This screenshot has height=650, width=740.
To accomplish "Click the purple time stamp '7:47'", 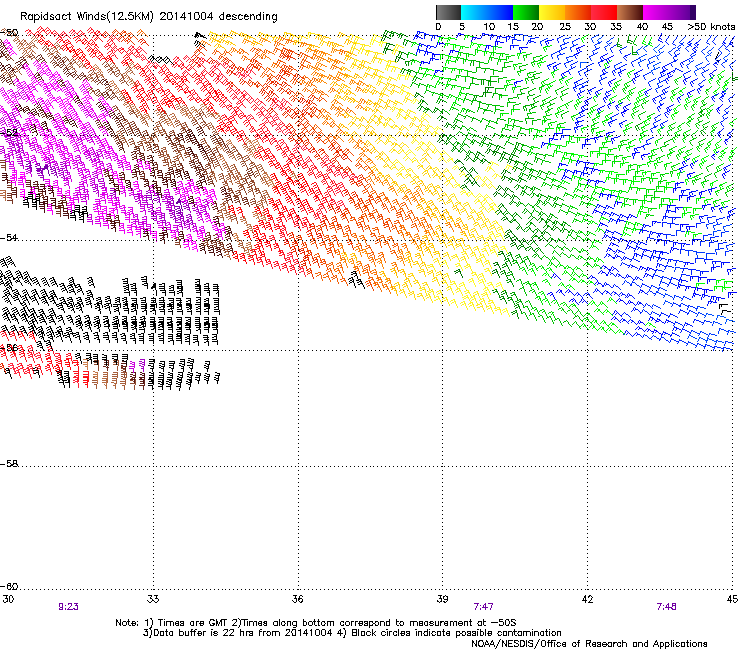I will click(x=483, y=607).
